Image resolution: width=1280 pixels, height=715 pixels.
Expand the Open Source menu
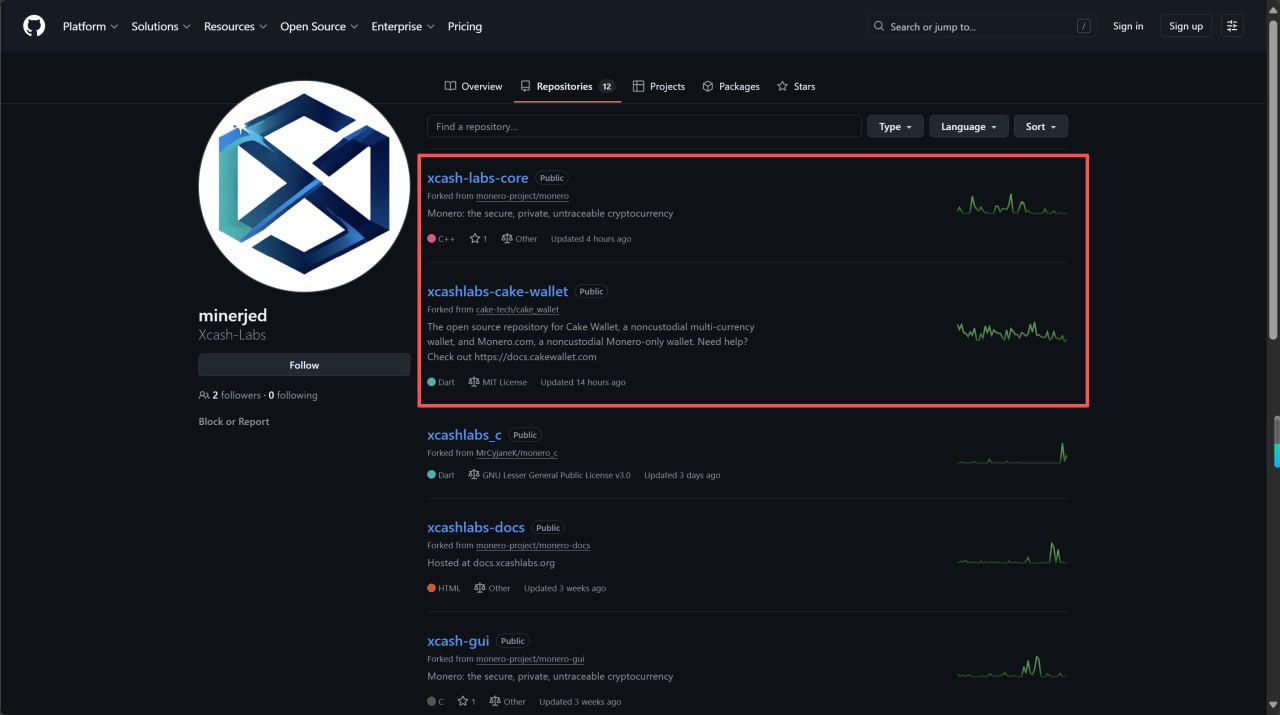point(319,27)
